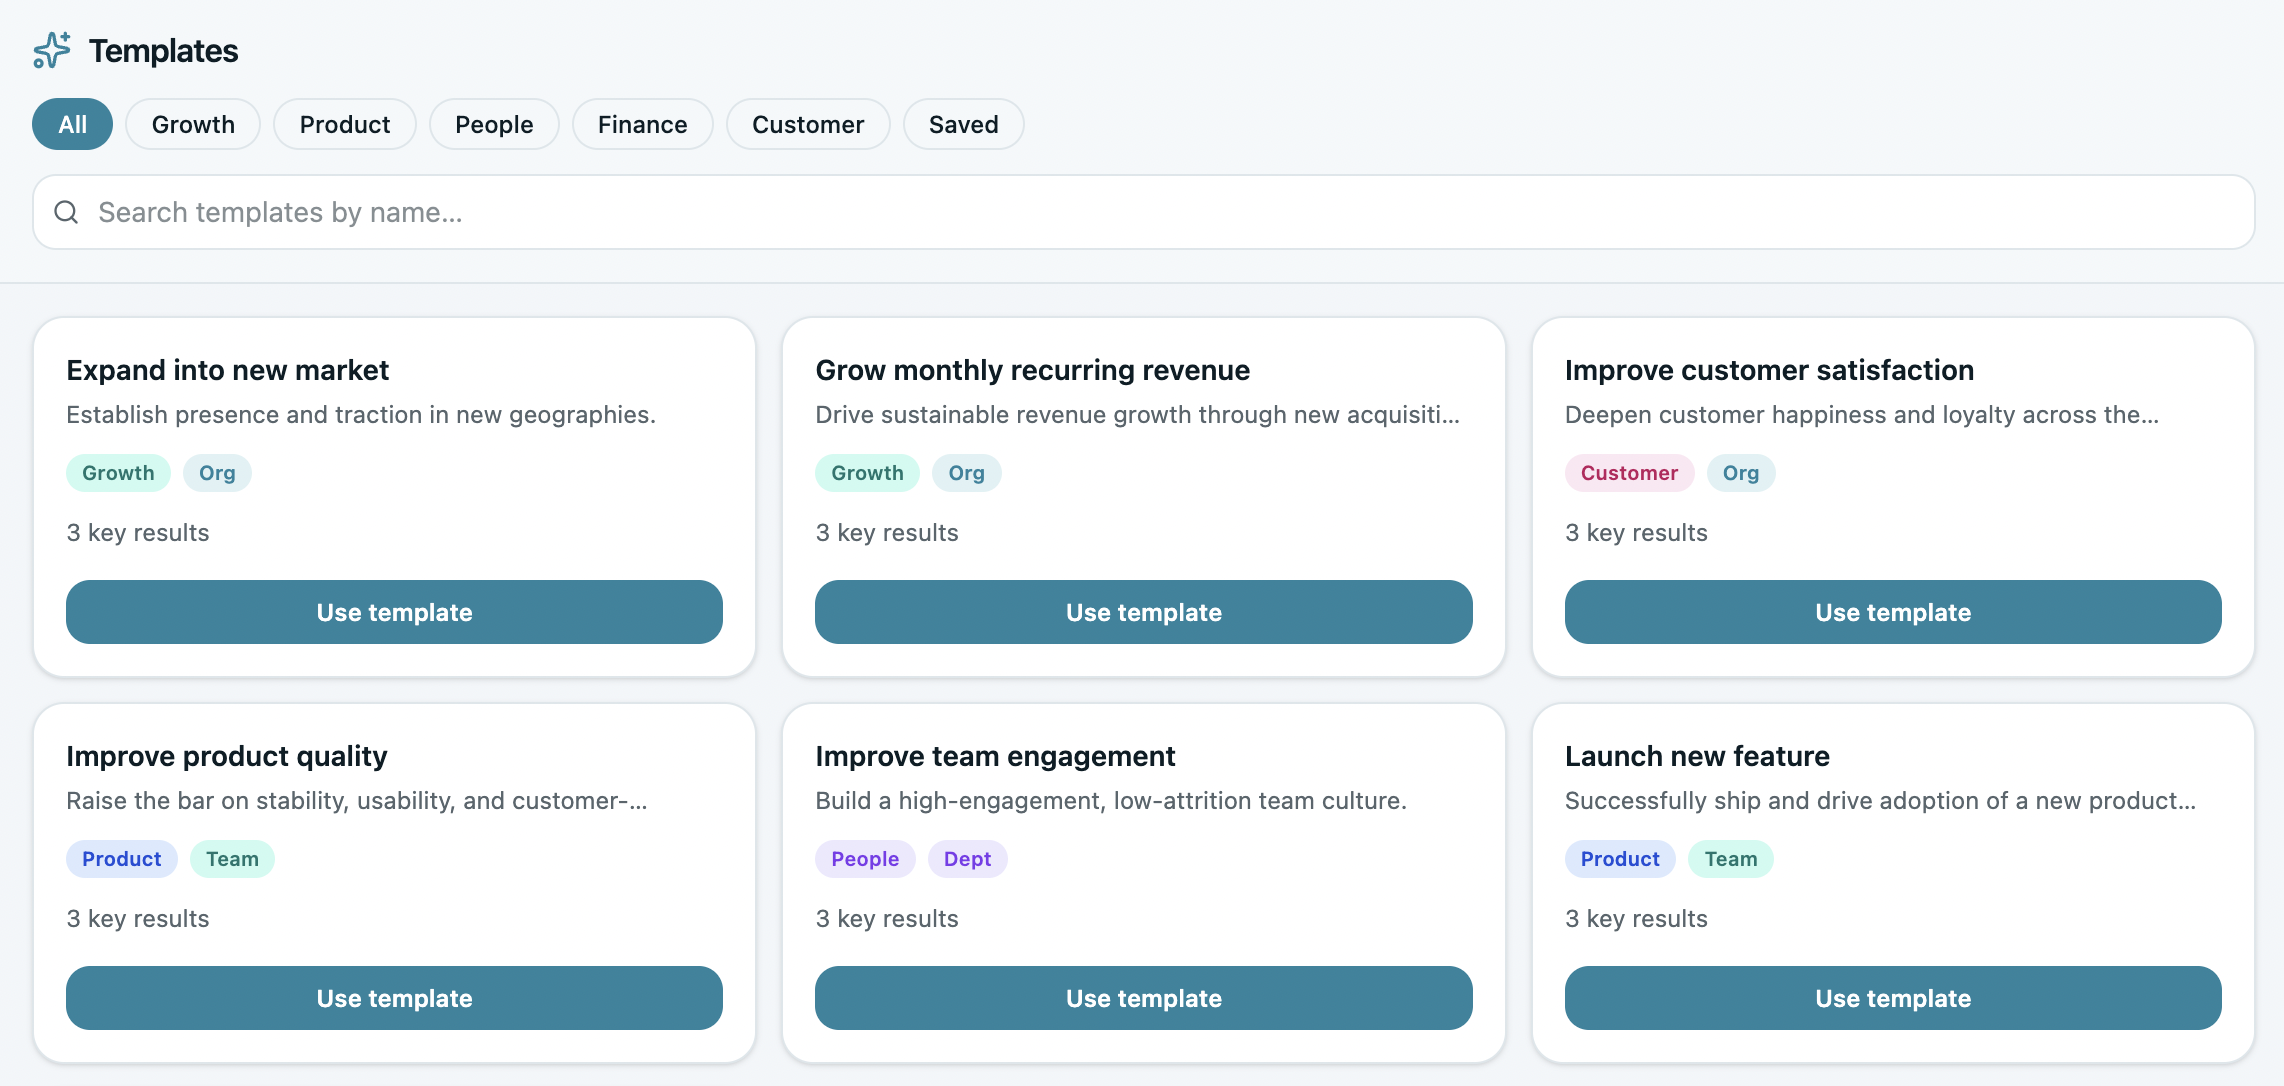The height and width of the screenshot is (1086, 2284).
Task: Use the Improve team engagement template
Action: tap(1144, 998)
